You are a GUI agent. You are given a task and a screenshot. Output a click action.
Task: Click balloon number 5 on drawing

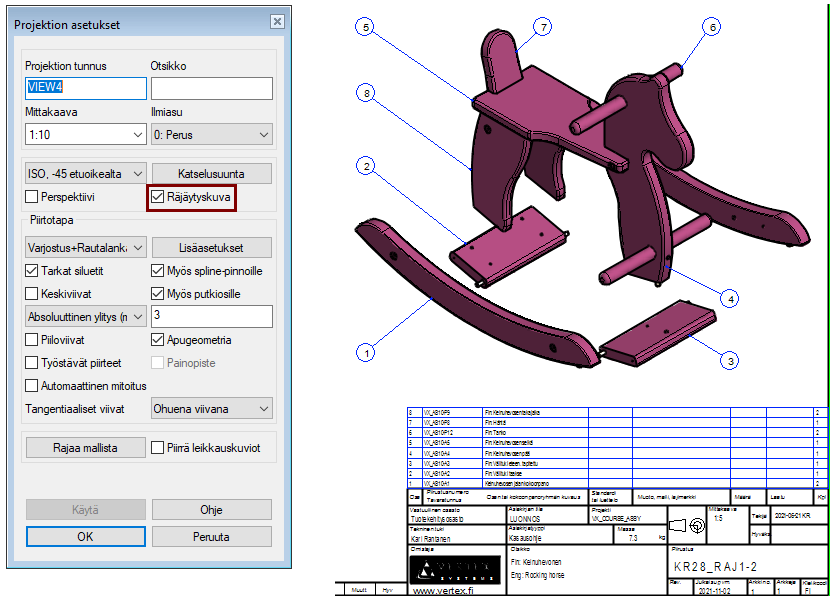[367, 29]
